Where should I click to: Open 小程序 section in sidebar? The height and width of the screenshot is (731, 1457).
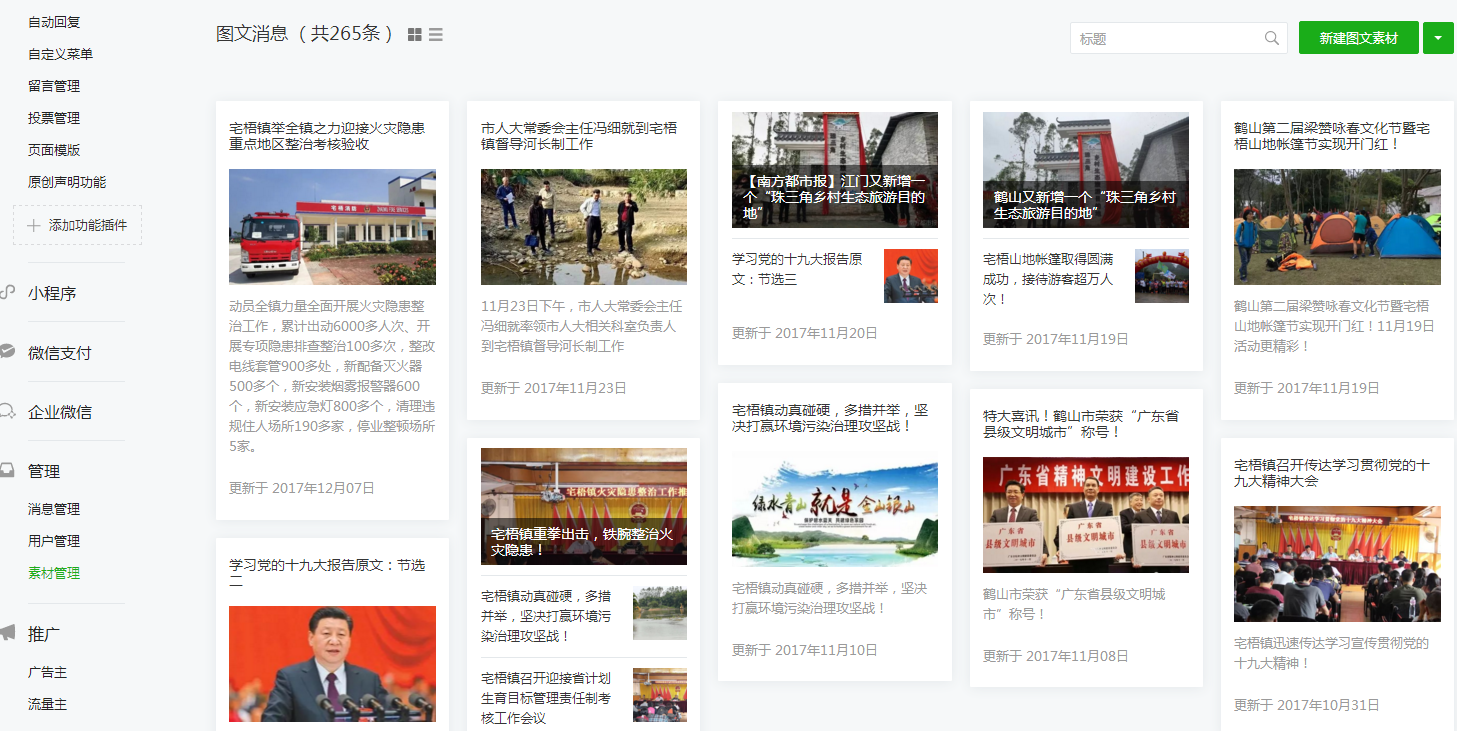click(52, 293)
